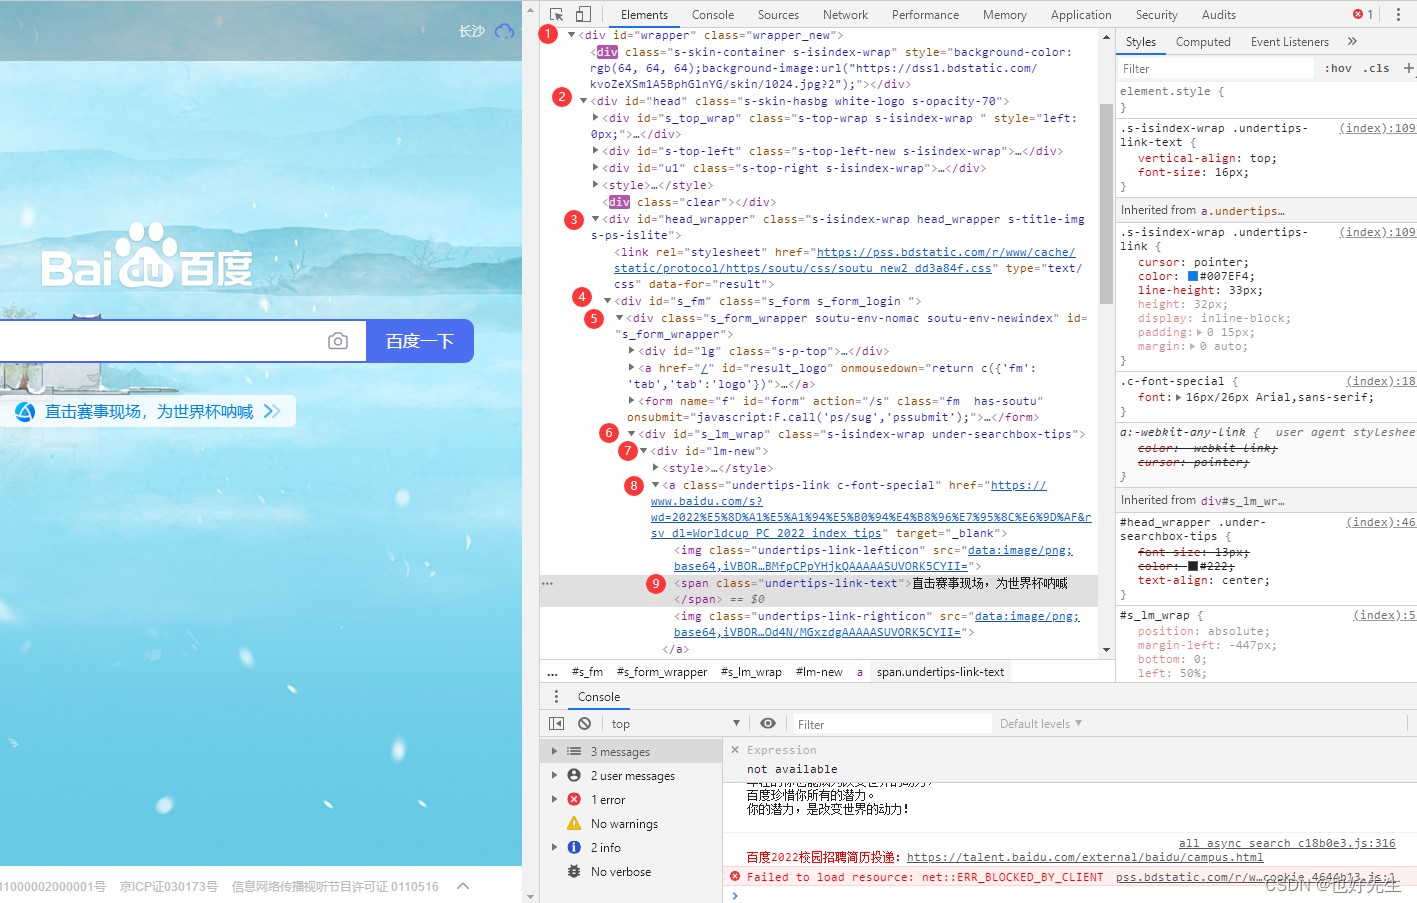Image resolution: width=1417 pixels, height=903 pixels.
Task: Click the dark #222 color swatch
Action: 1193,566
